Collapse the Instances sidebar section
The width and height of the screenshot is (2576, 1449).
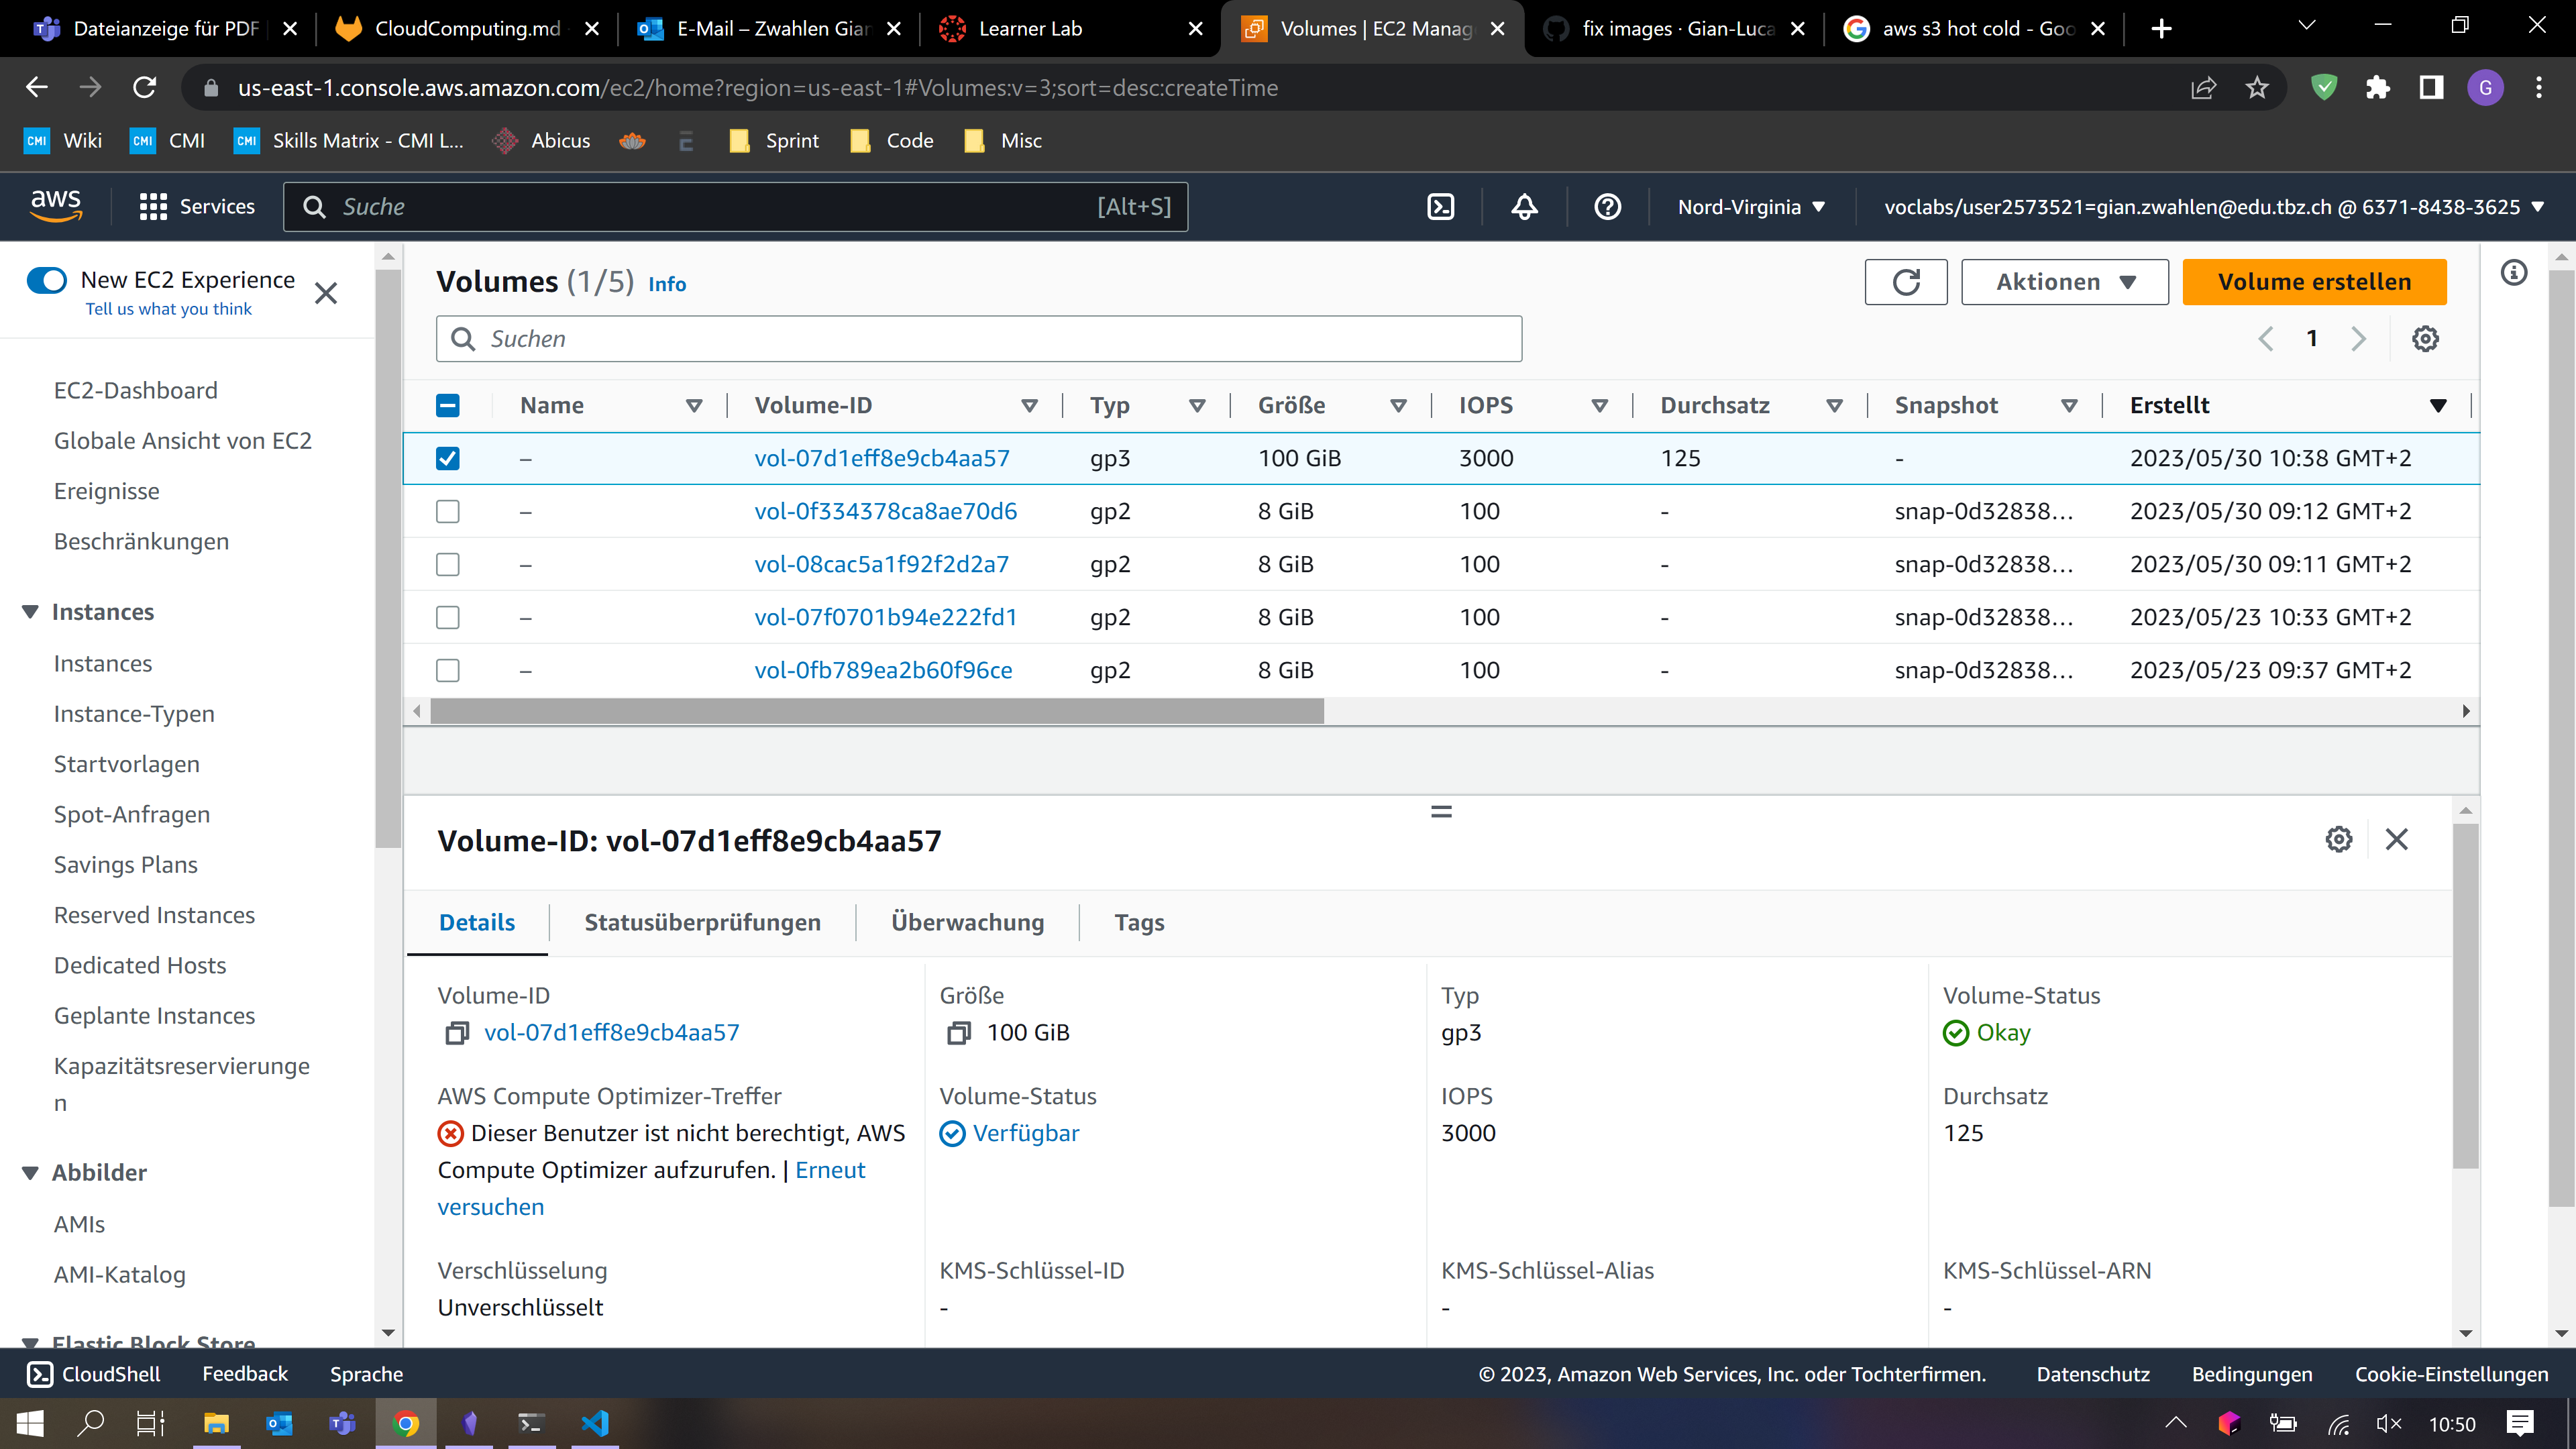coord(30,612)
